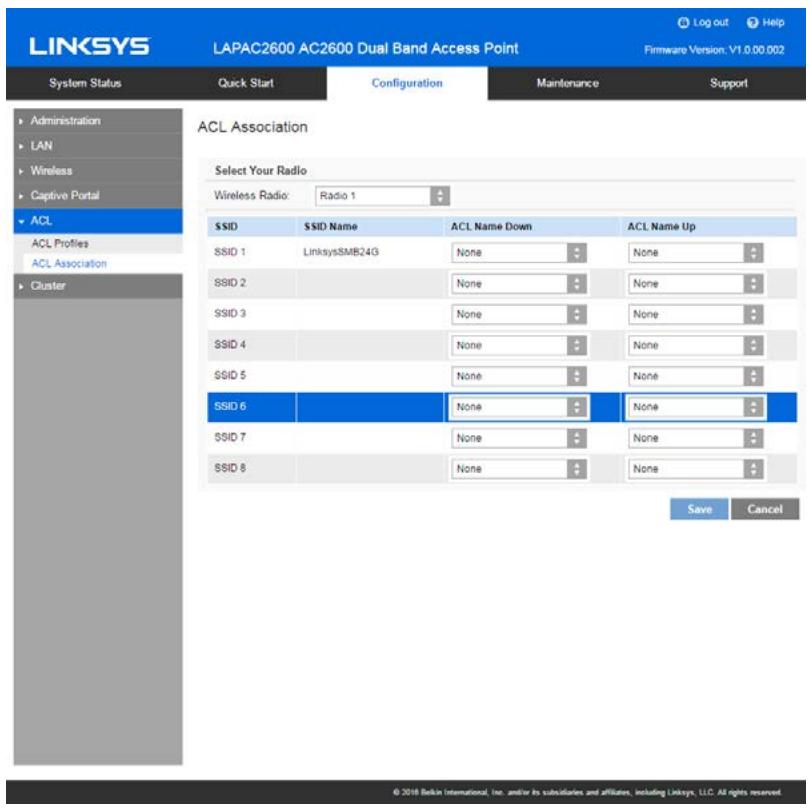
Task: Click the highlighted SSID 6 row label
Action: coord(230,407)
